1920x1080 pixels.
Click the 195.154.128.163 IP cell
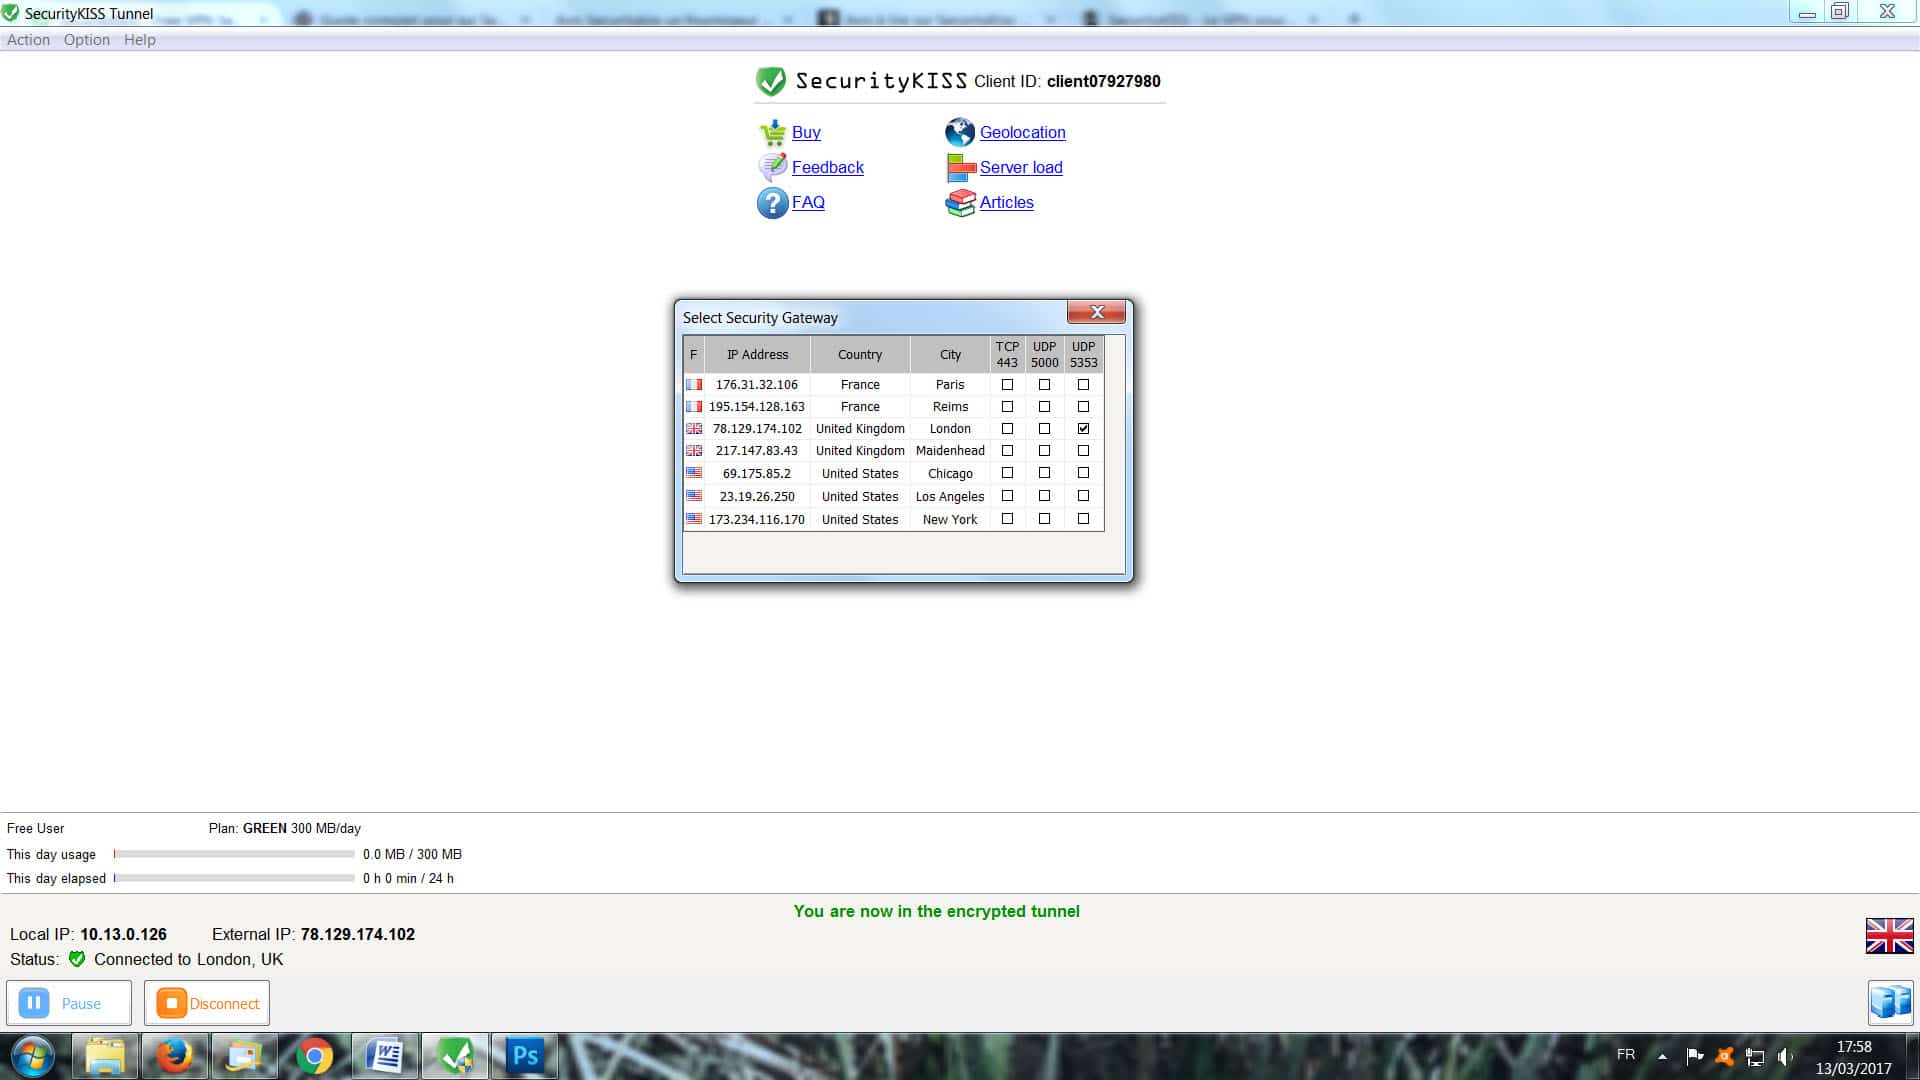click(757, 407)
